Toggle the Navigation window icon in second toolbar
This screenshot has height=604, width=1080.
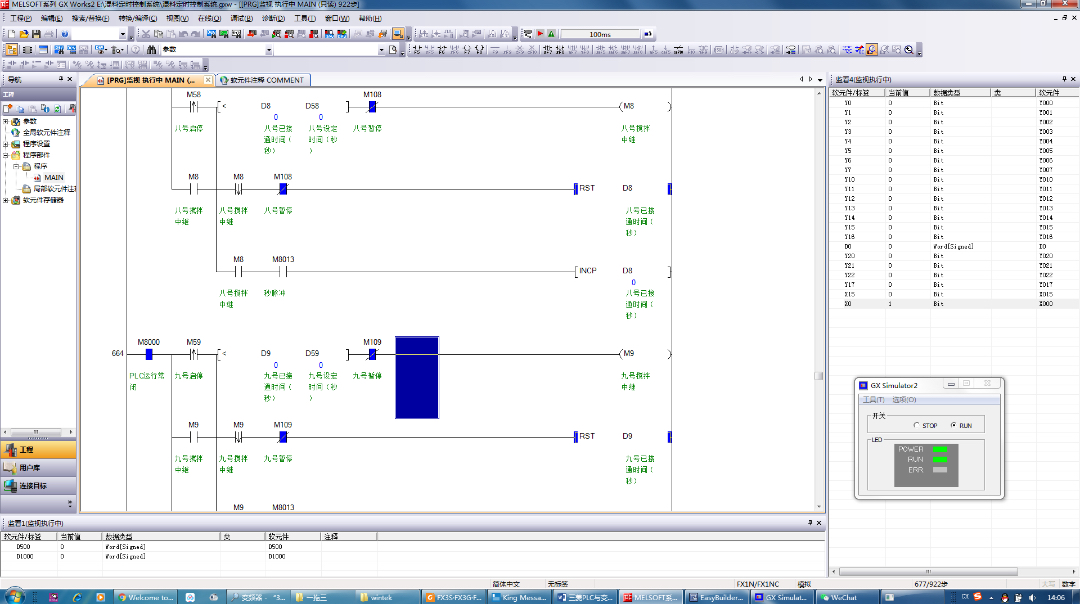coord(12,50)
